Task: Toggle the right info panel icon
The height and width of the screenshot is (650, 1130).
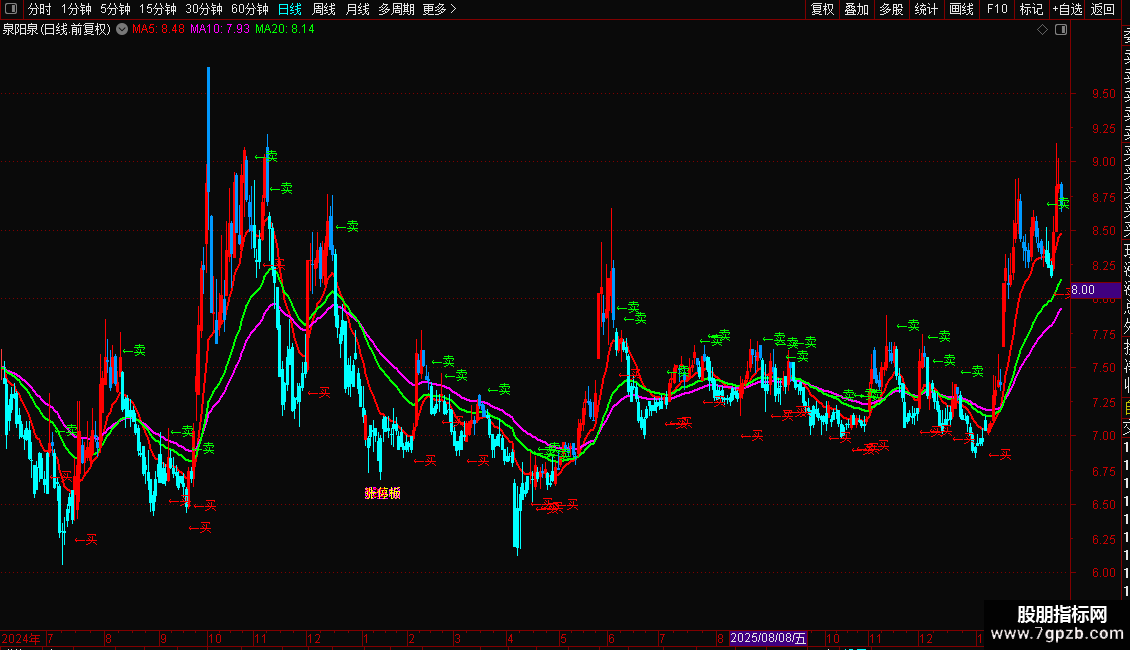Action: tap(1061, 29)
